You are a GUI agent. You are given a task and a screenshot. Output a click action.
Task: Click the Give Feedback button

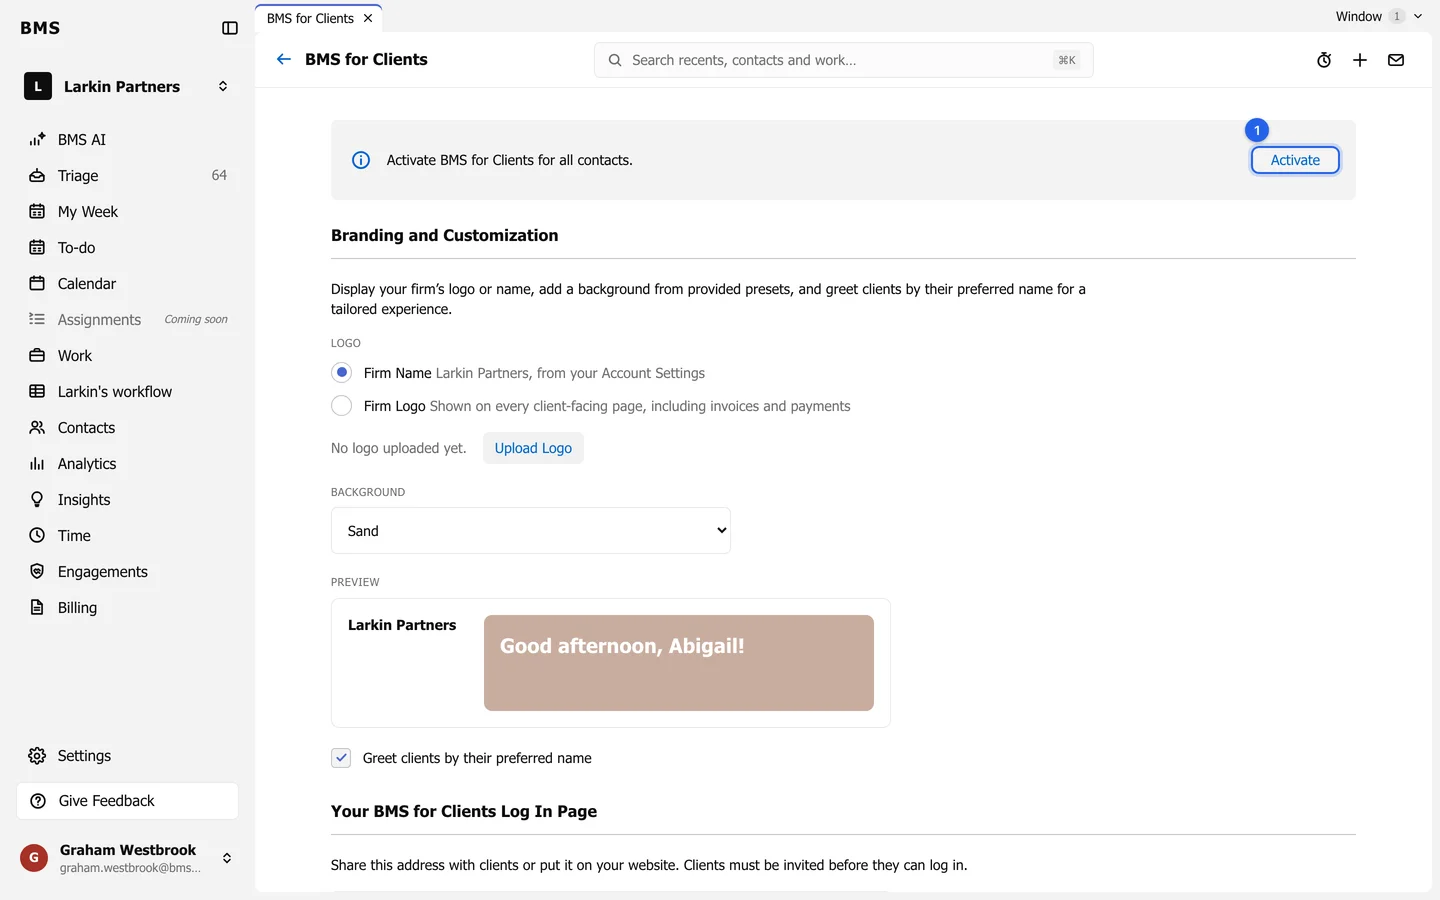click(x=128, y=801)
